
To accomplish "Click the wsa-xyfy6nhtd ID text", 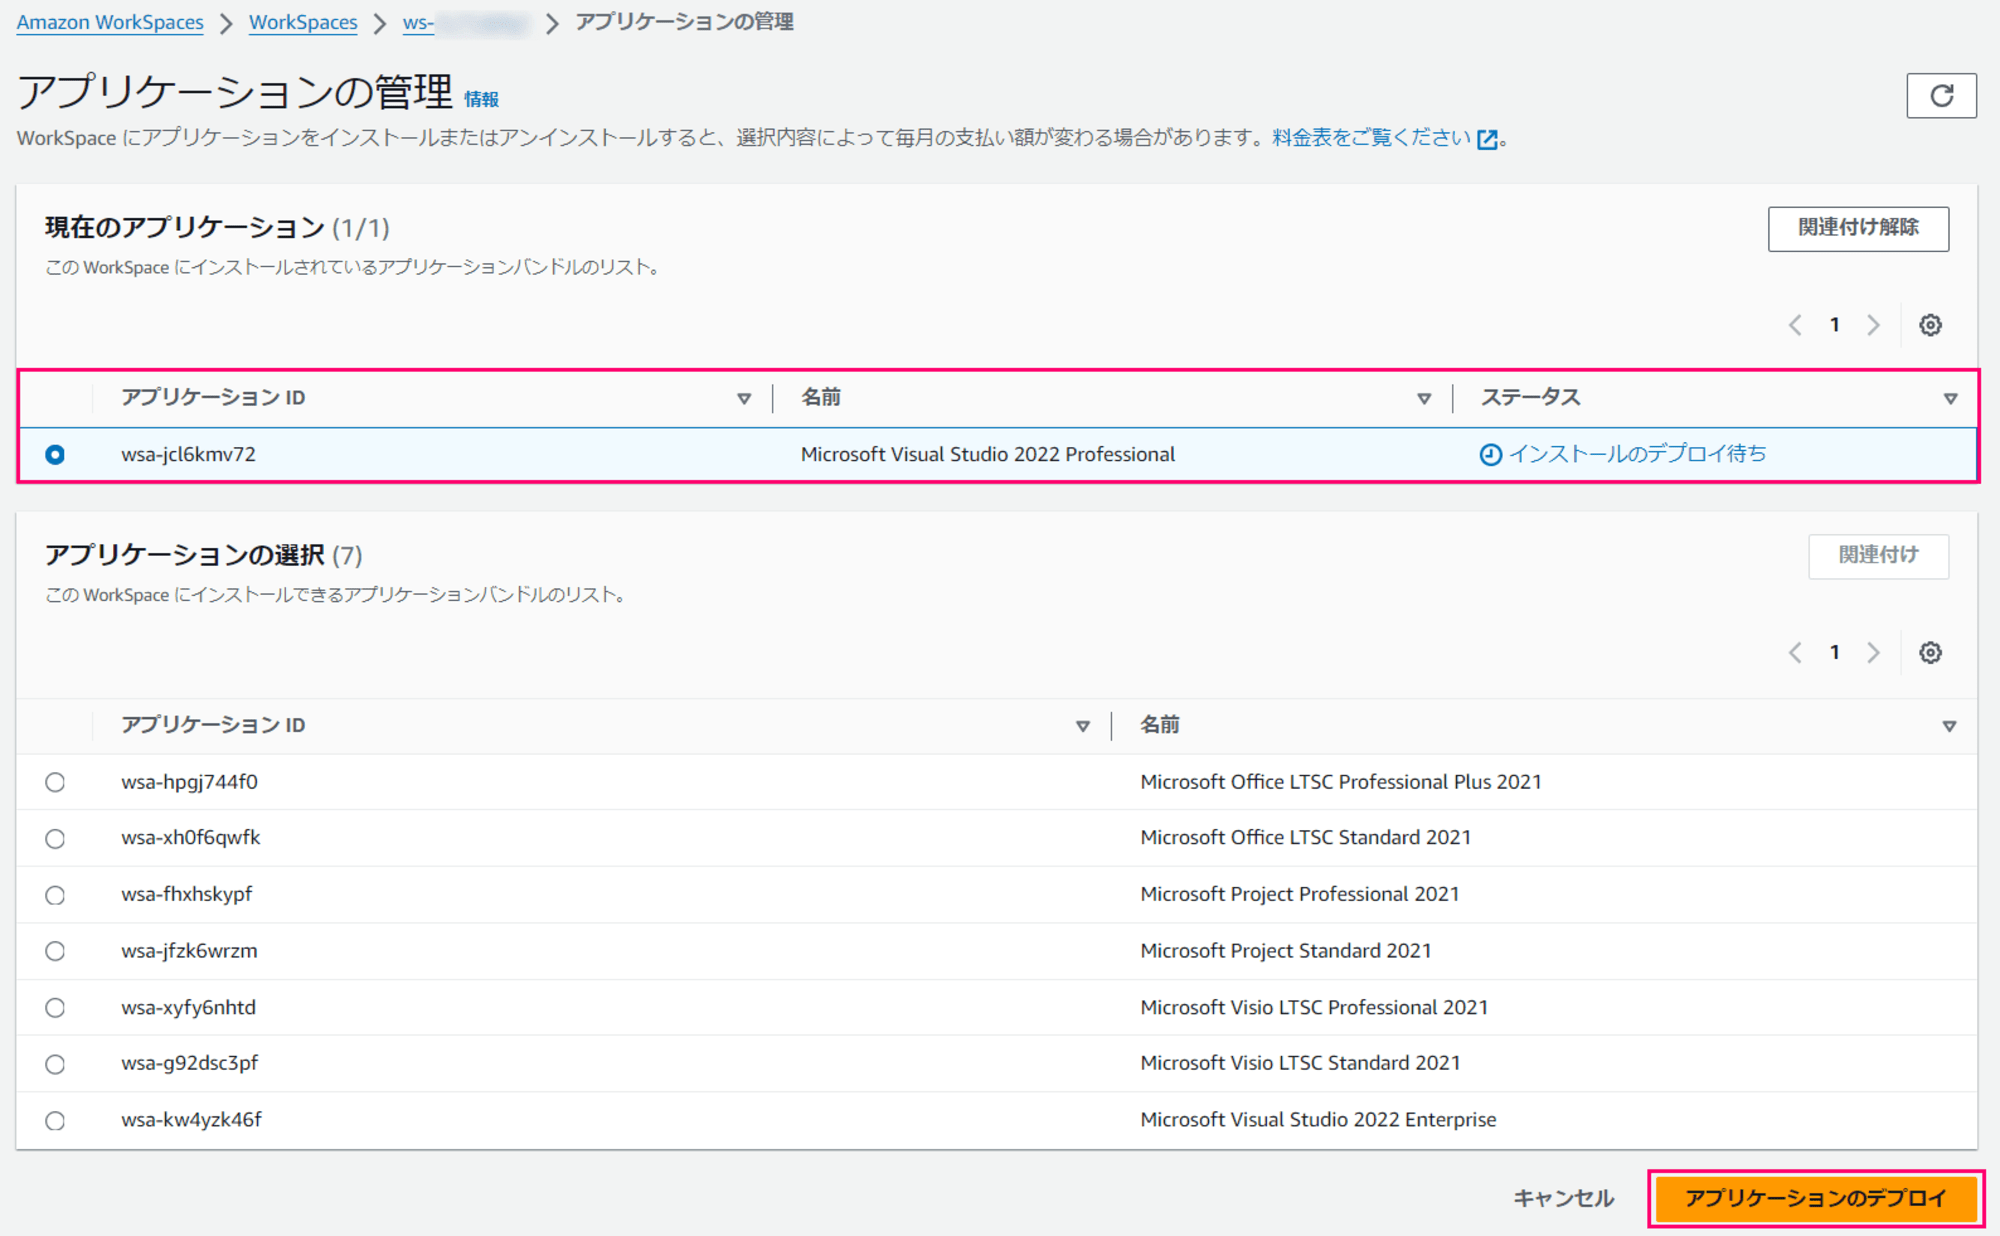I will (x=189, y=1007).
